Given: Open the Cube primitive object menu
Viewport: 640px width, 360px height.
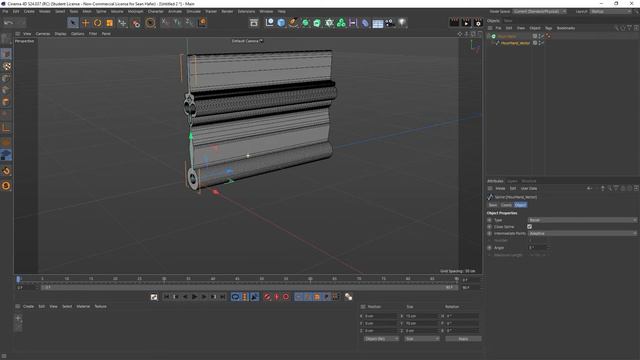Looking at the screenshot, I should (281, 23).
